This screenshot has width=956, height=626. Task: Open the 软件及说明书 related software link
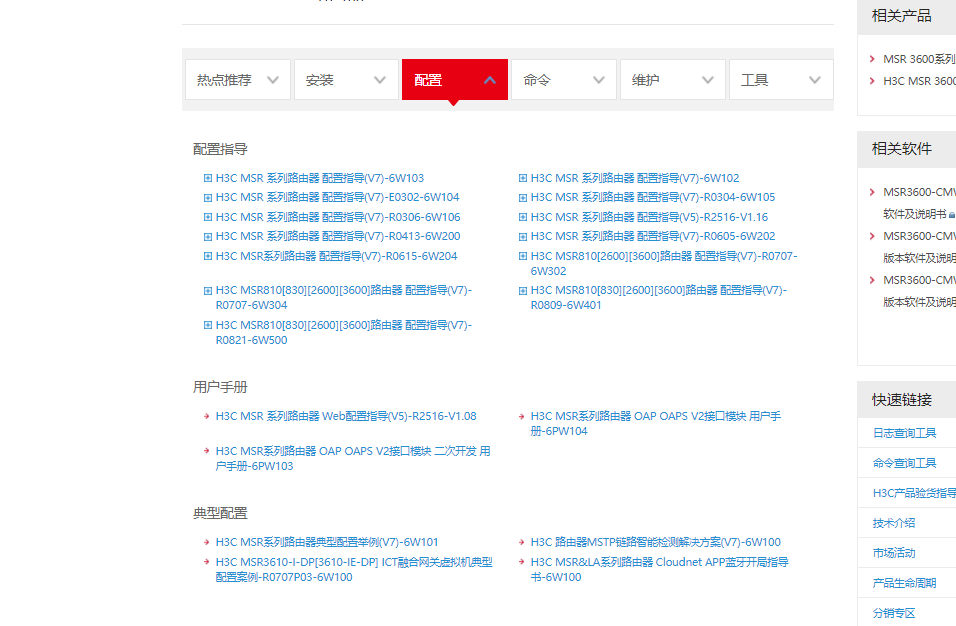(x=919, y=203)
